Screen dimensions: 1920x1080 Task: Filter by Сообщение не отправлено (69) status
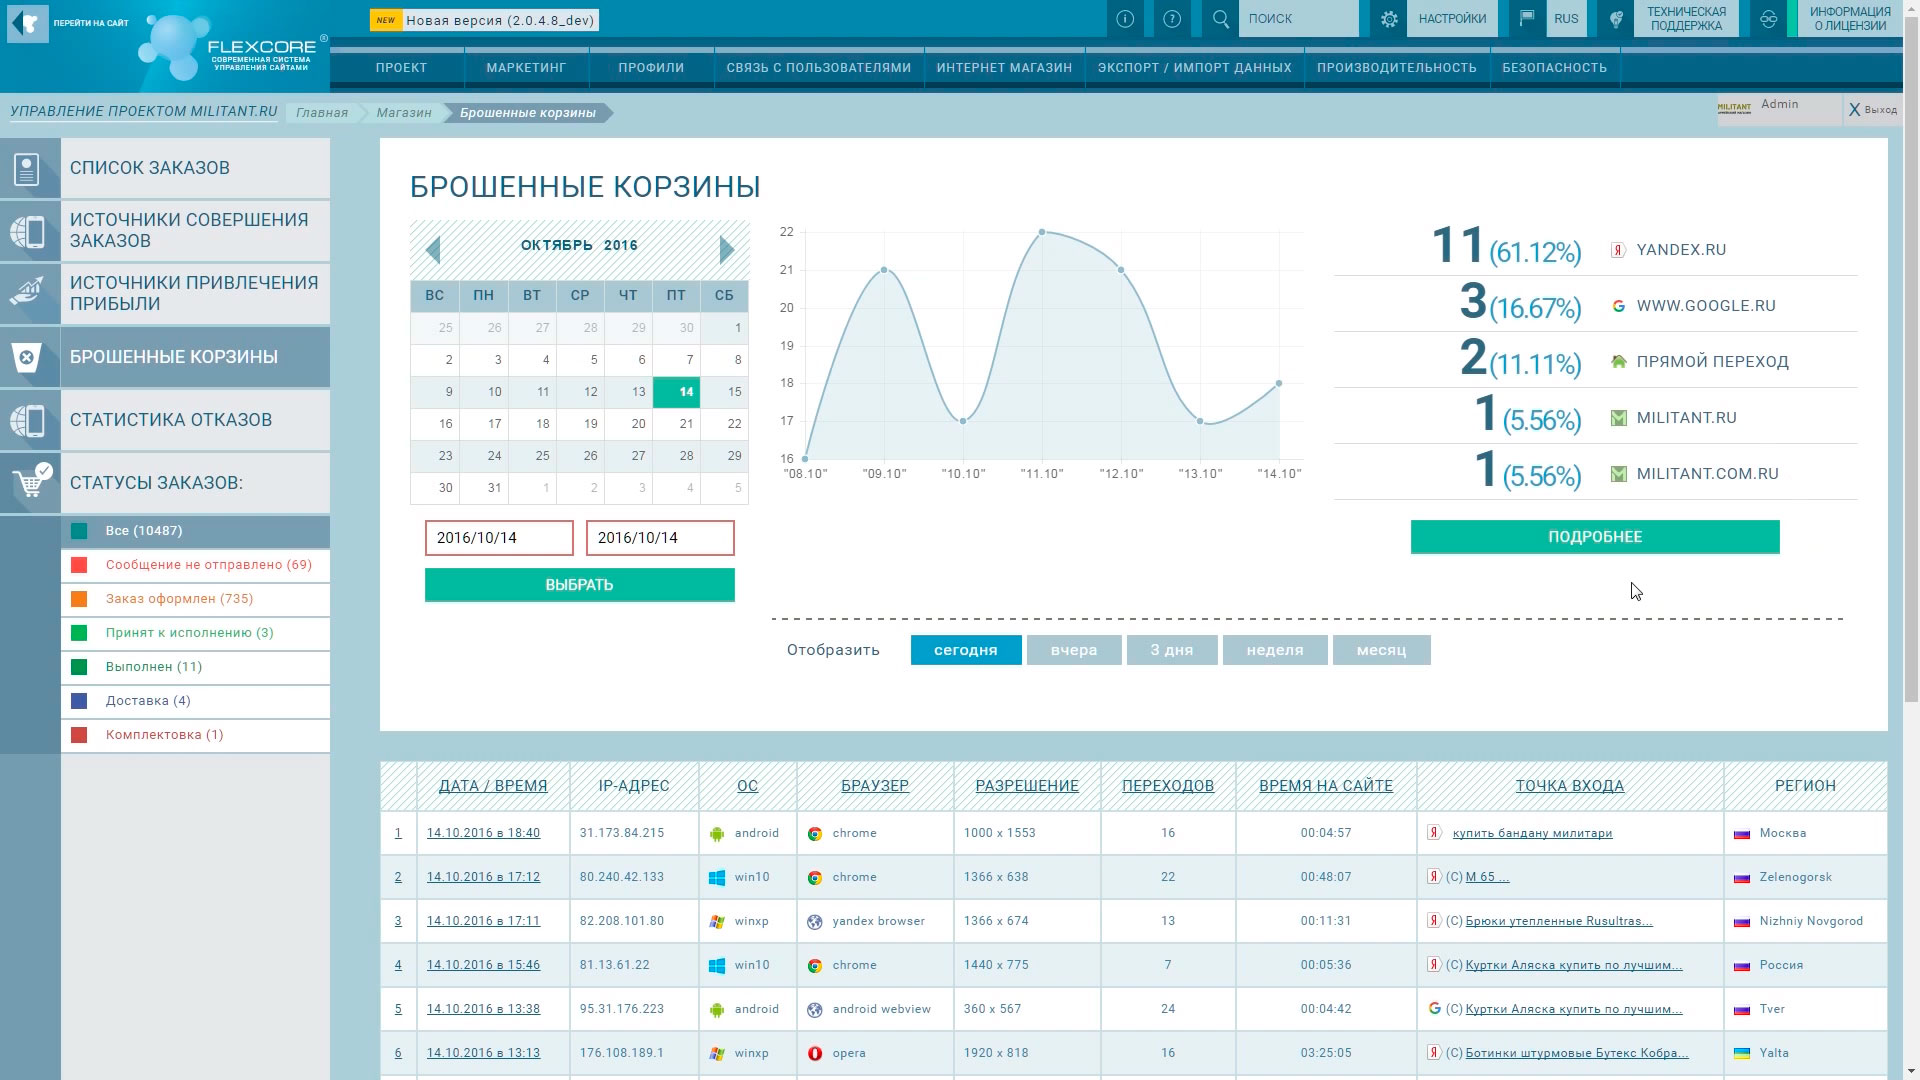point(195,565)
